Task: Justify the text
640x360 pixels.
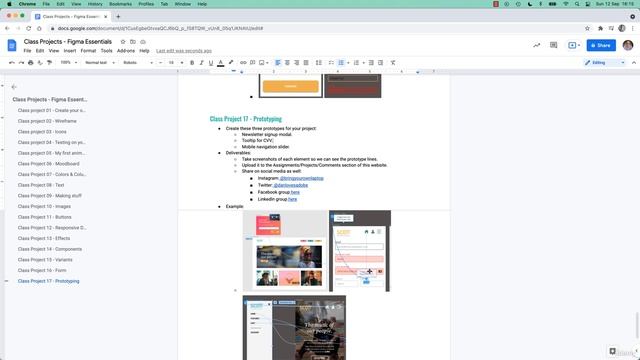Action: pyautogui.click(x=306, y=63)
